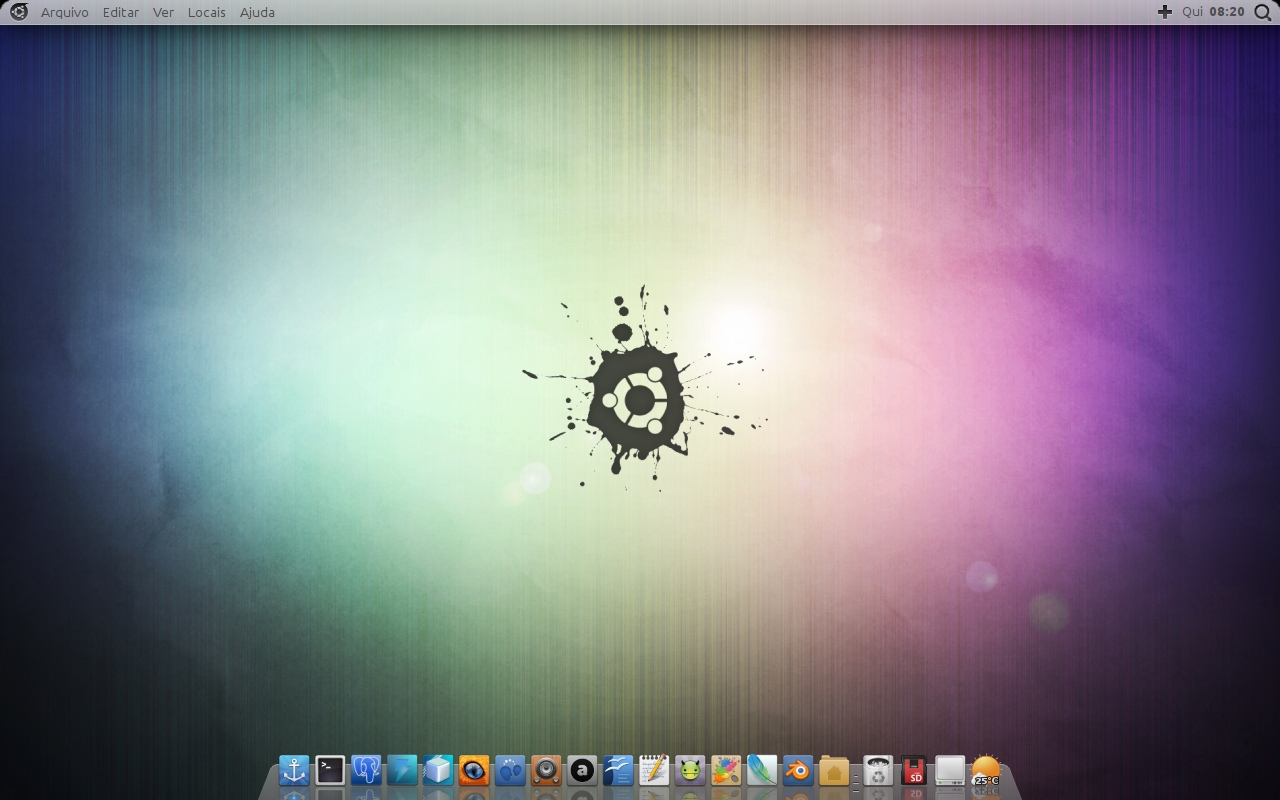The height and width of the screenshot is (800, 1280).
Task: Open the search magnifier in top panel
Action: [1262, 12]
